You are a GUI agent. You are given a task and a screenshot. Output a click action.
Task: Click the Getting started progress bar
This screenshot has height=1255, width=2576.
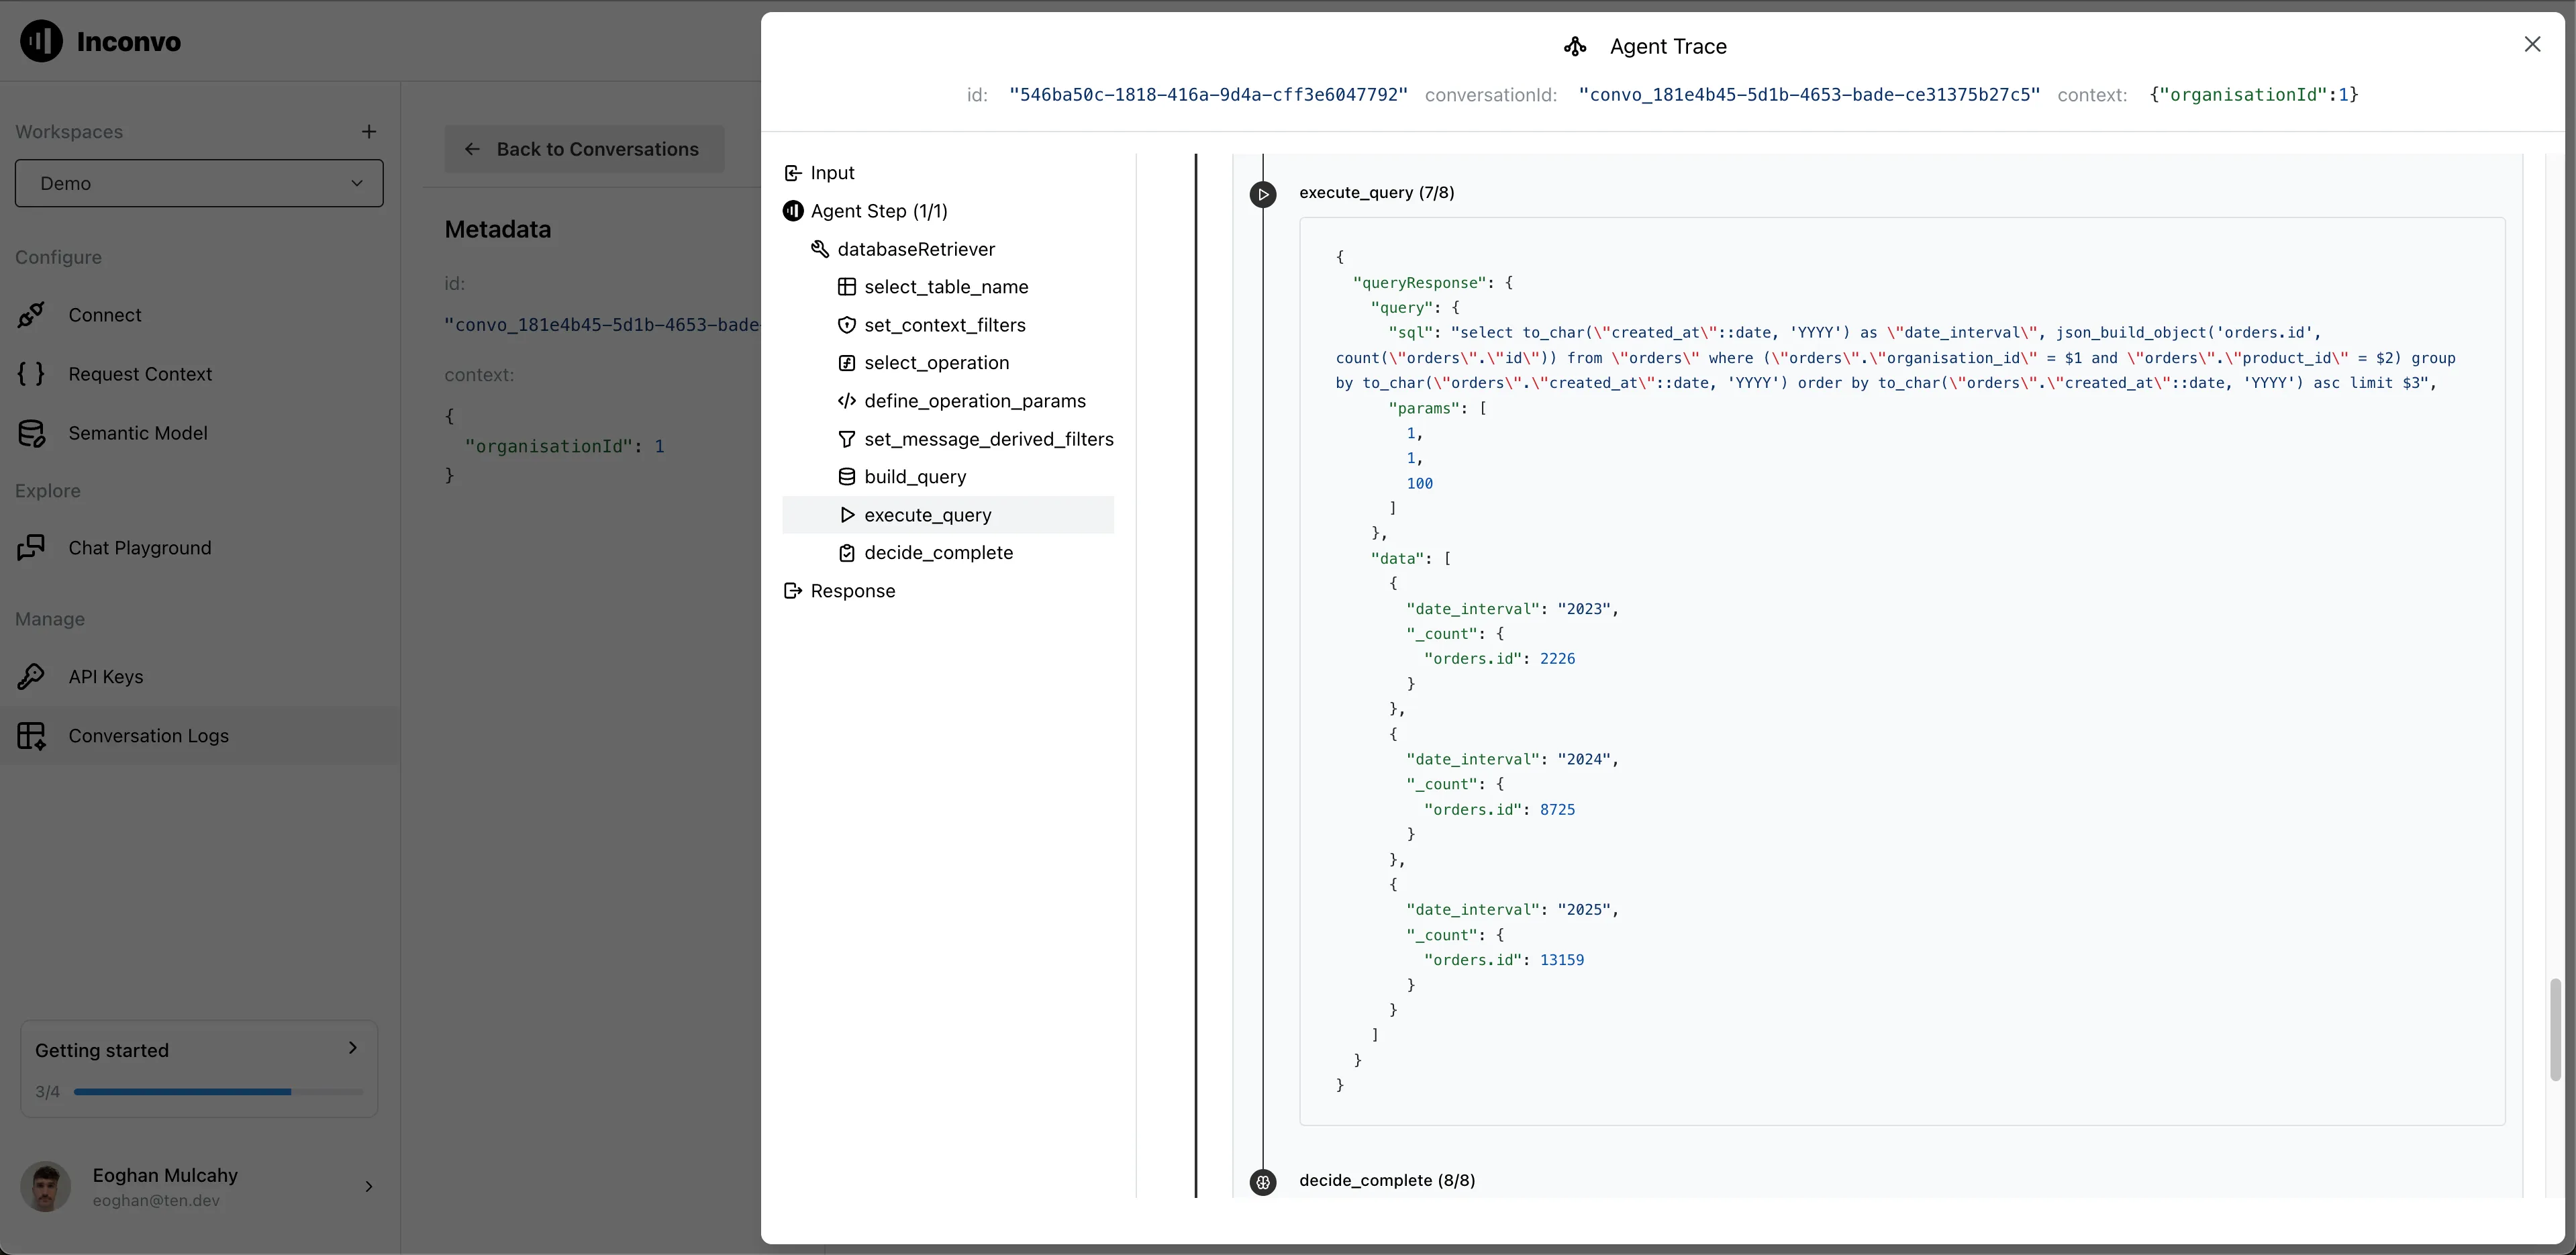coord(218,1092)
